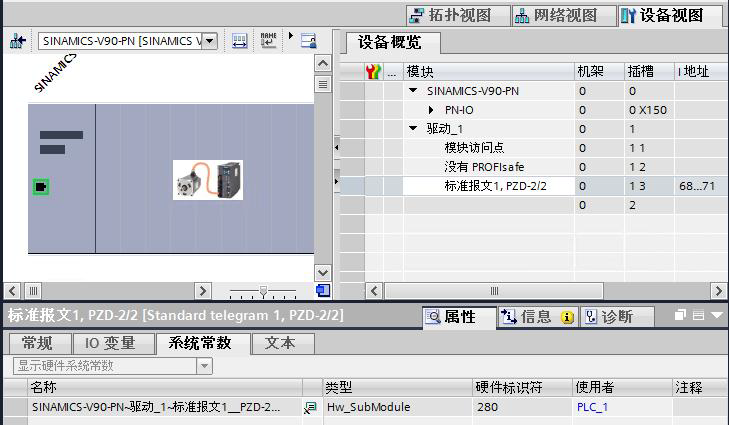Switch to the 网络视图 network view tab
The width and height of the screenshot is (729, 425).
coord(563,15)
